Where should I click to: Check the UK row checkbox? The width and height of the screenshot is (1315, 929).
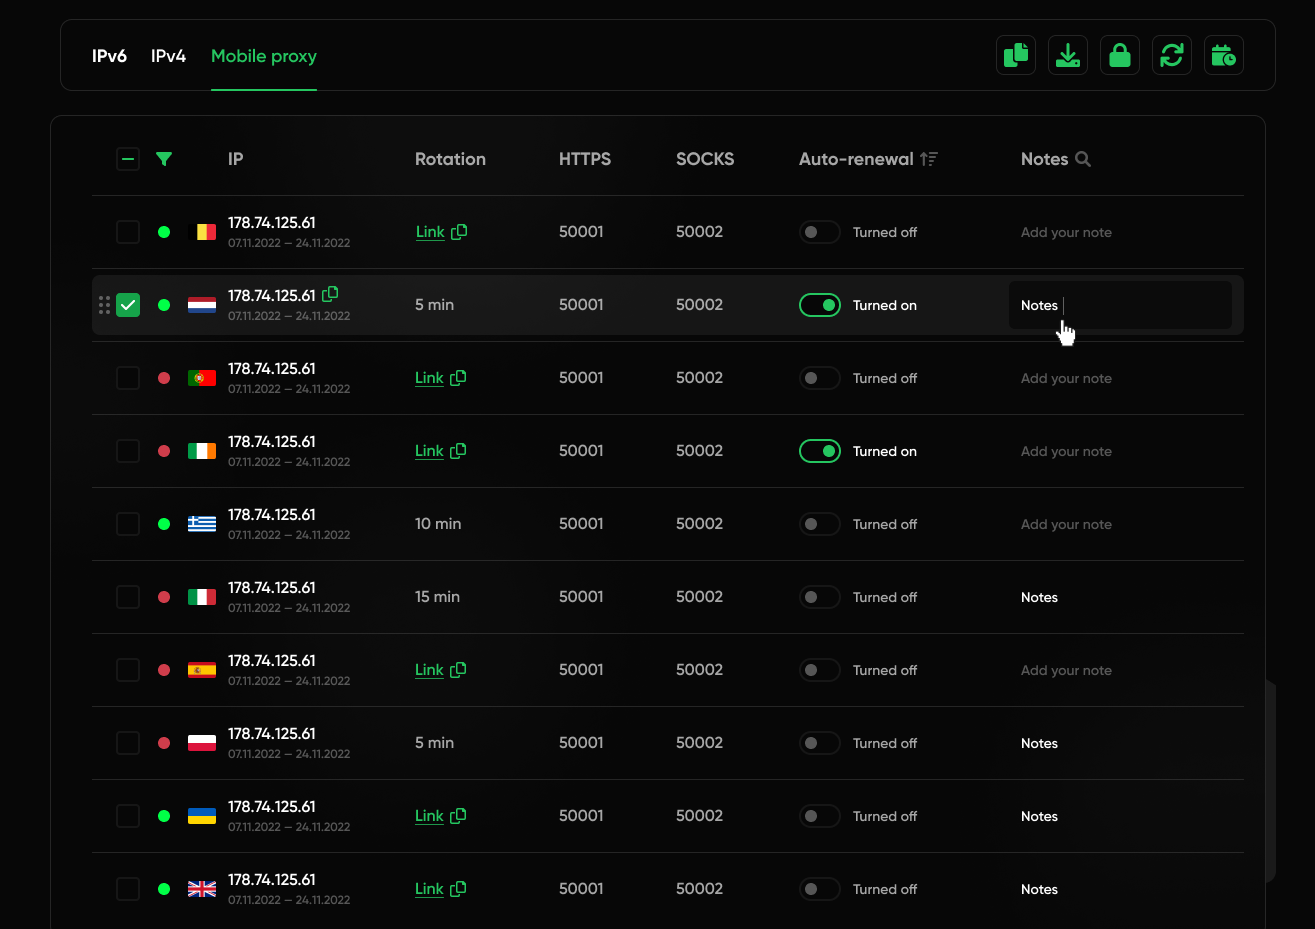(x=128, y=889)
